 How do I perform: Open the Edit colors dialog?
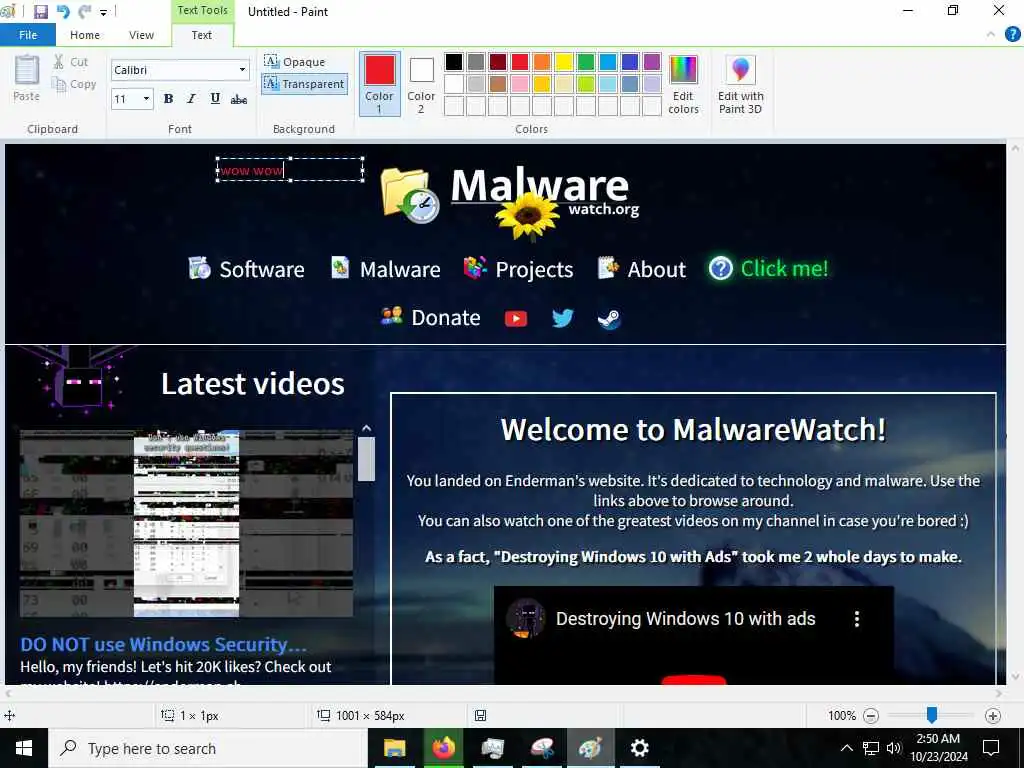pos(683,84)
